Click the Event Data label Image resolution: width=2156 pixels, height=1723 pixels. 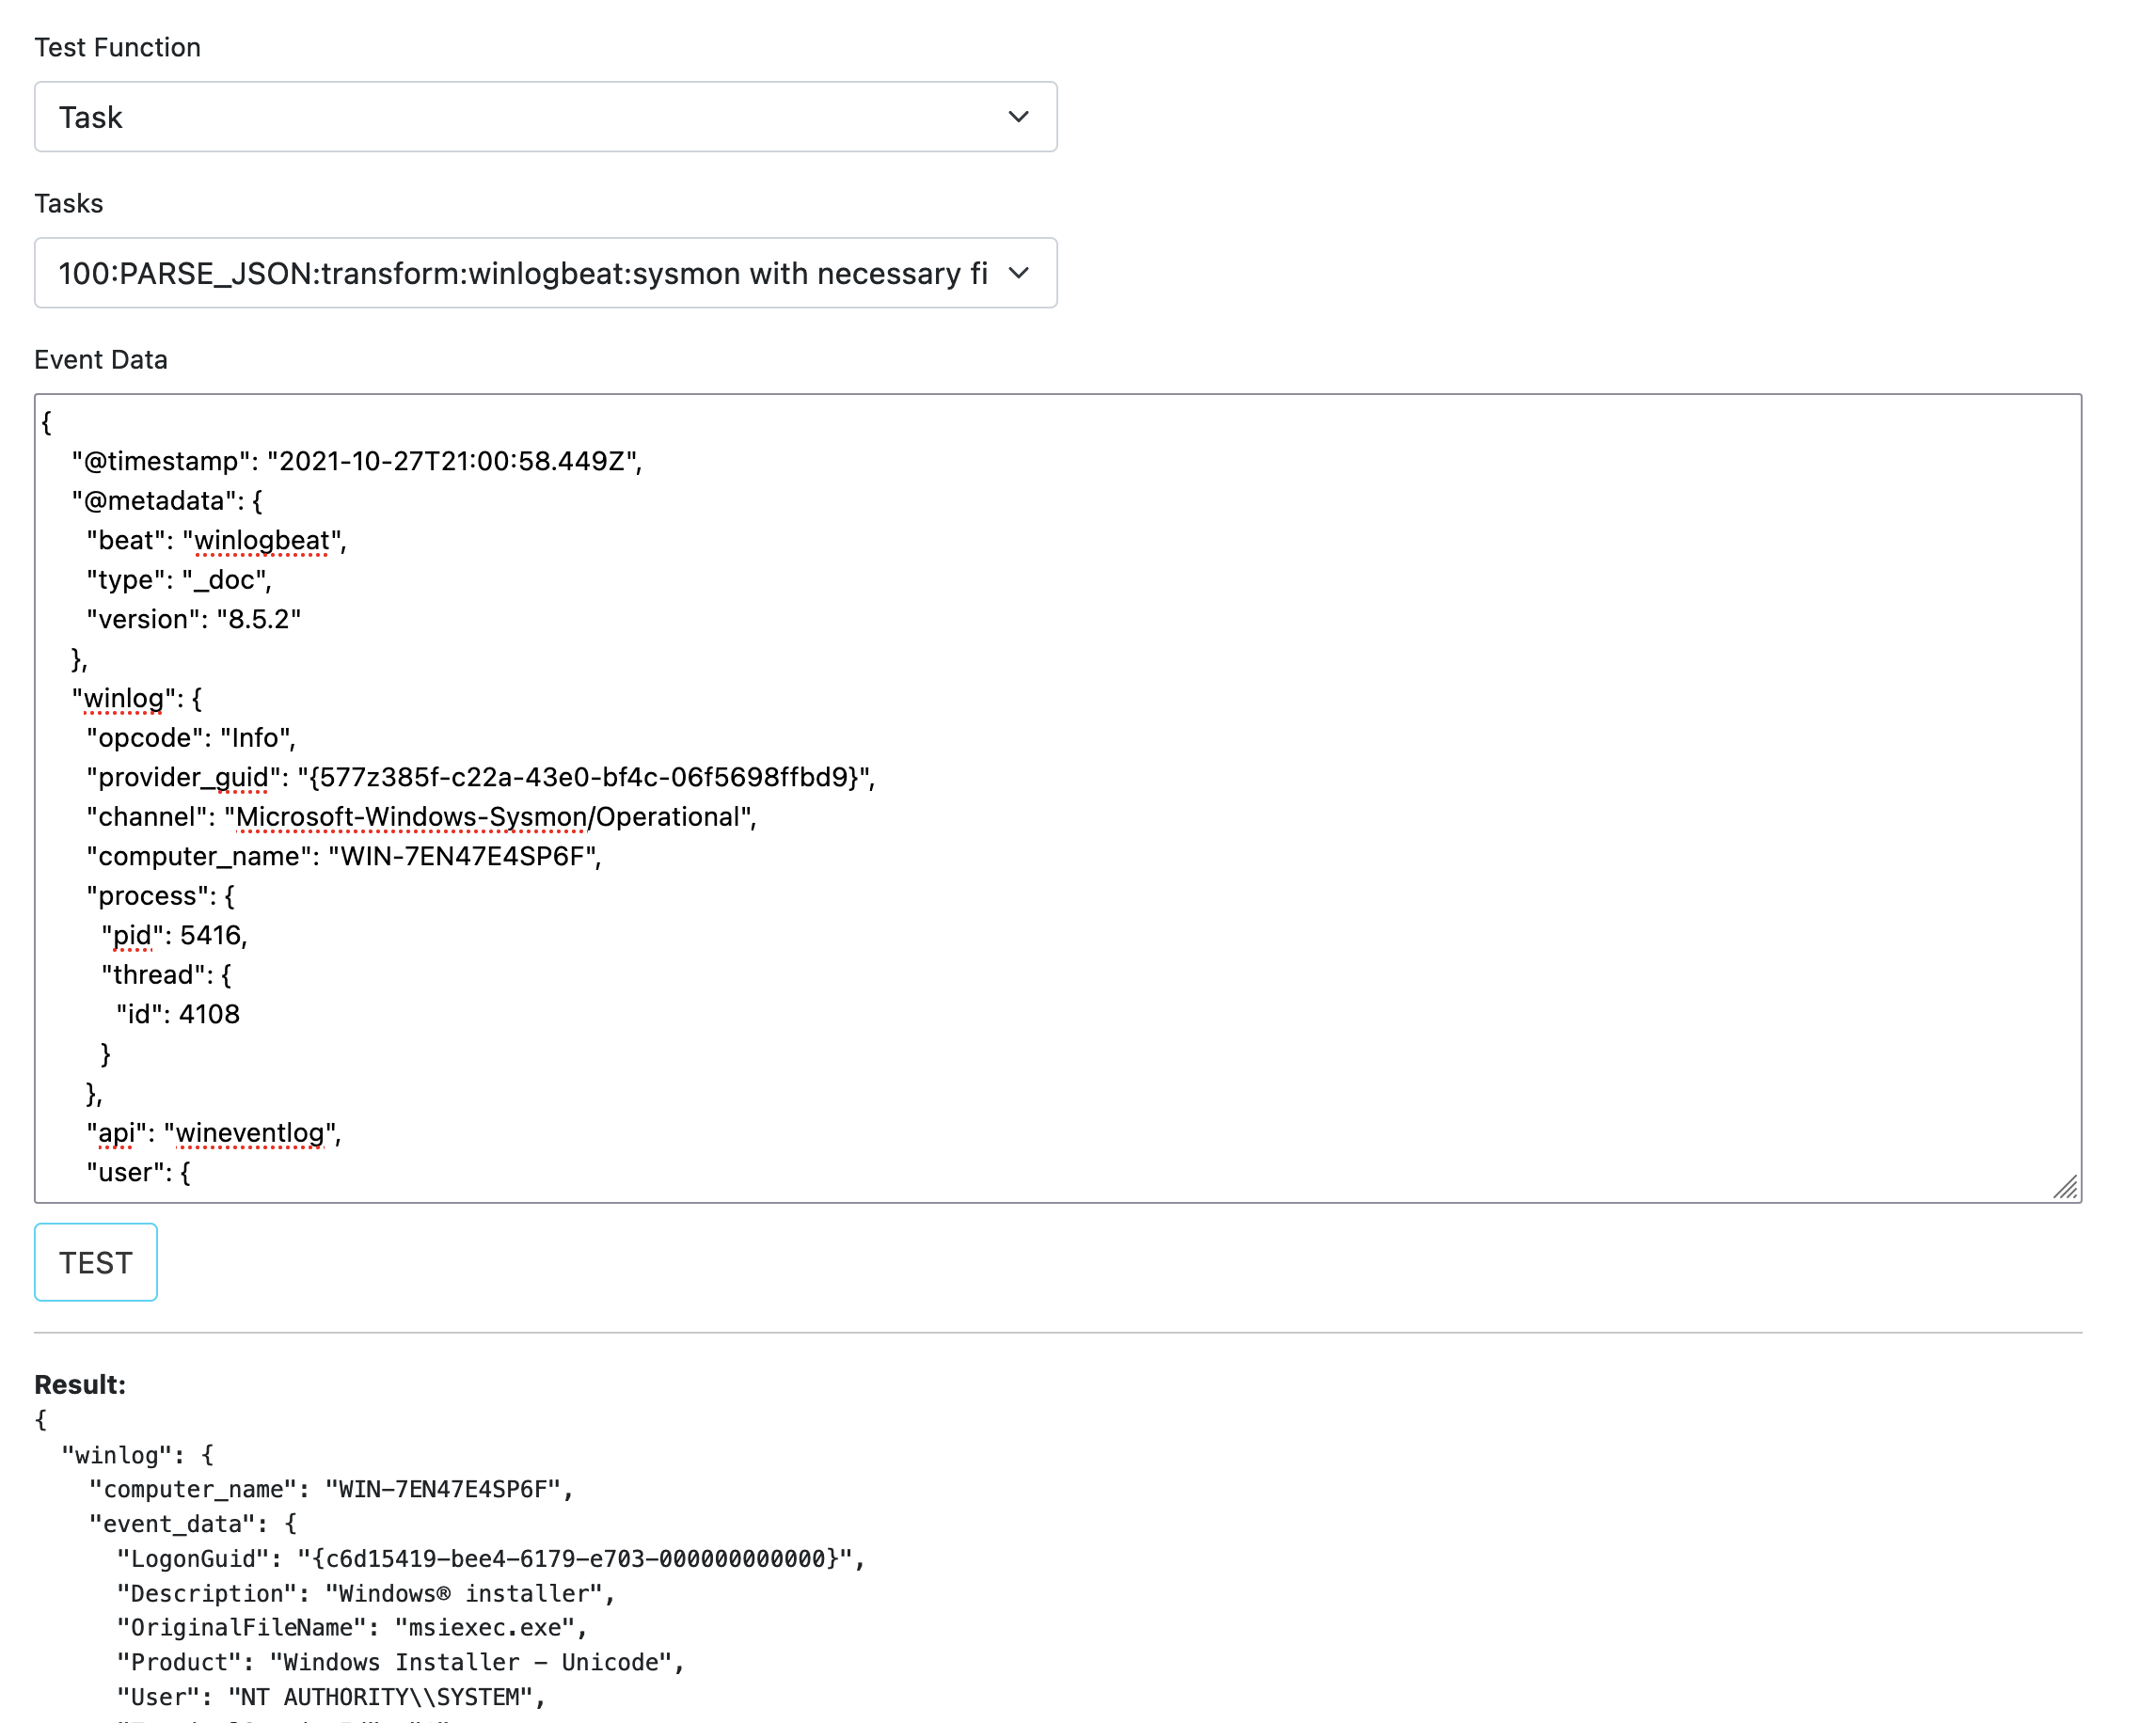click(101, 360)
